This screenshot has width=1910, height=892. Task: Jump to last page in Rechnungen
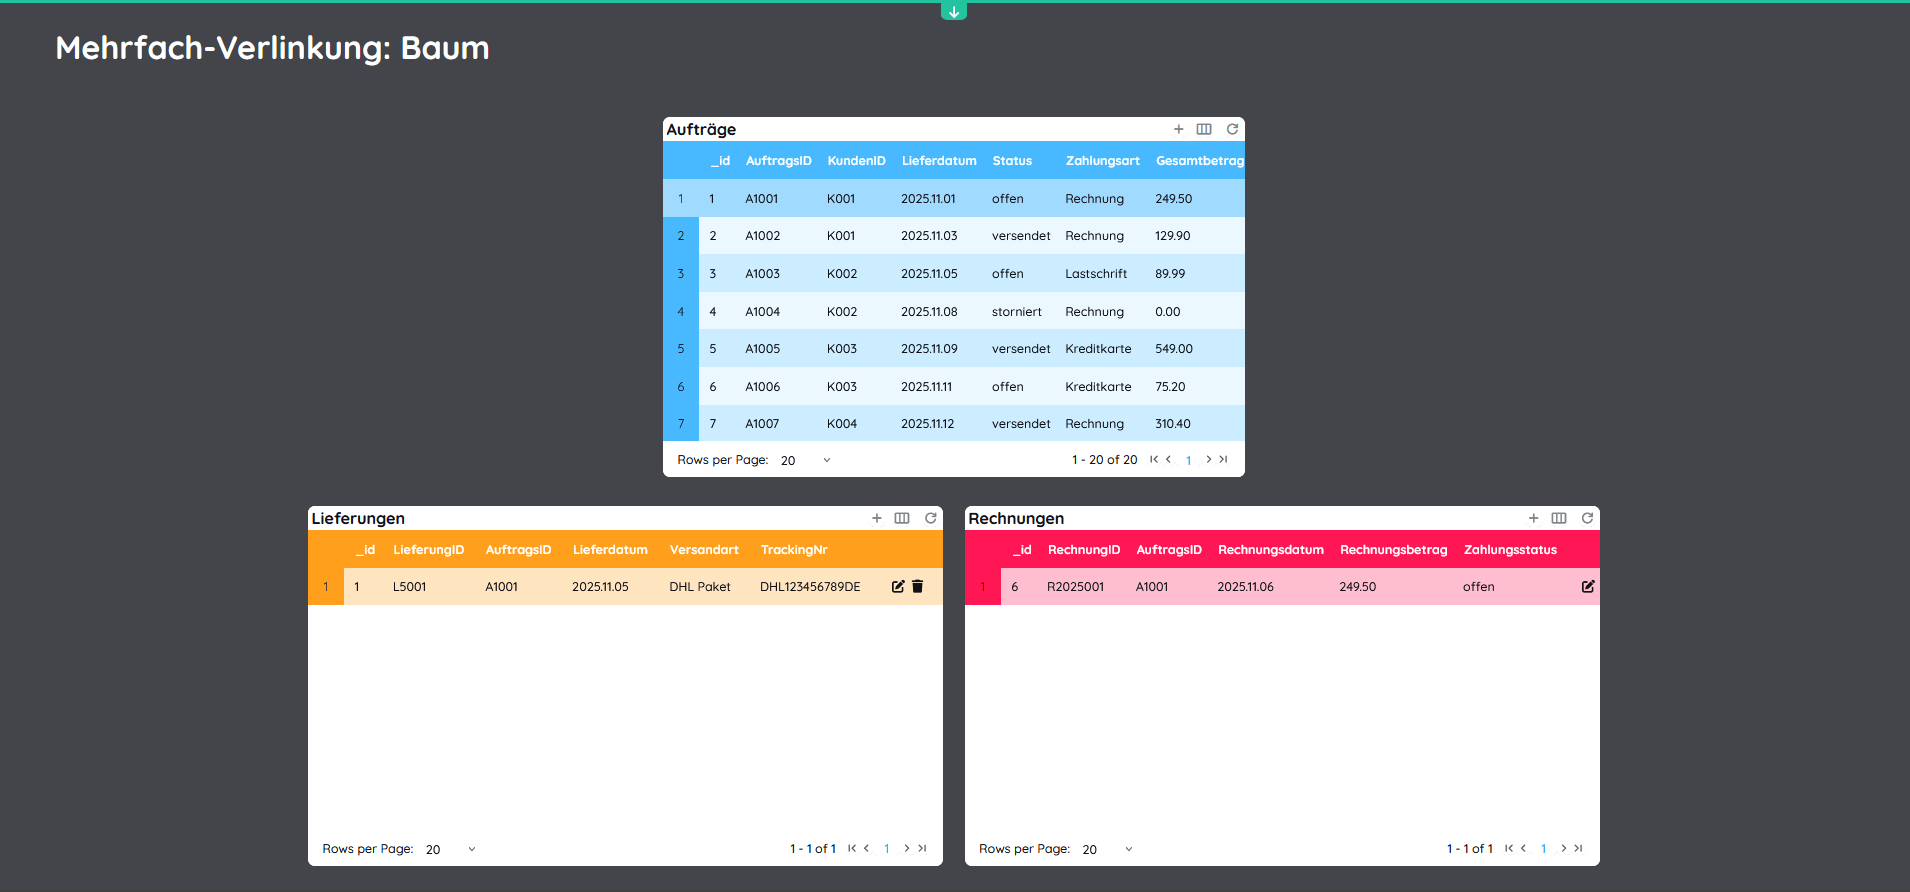(1579, 849)
